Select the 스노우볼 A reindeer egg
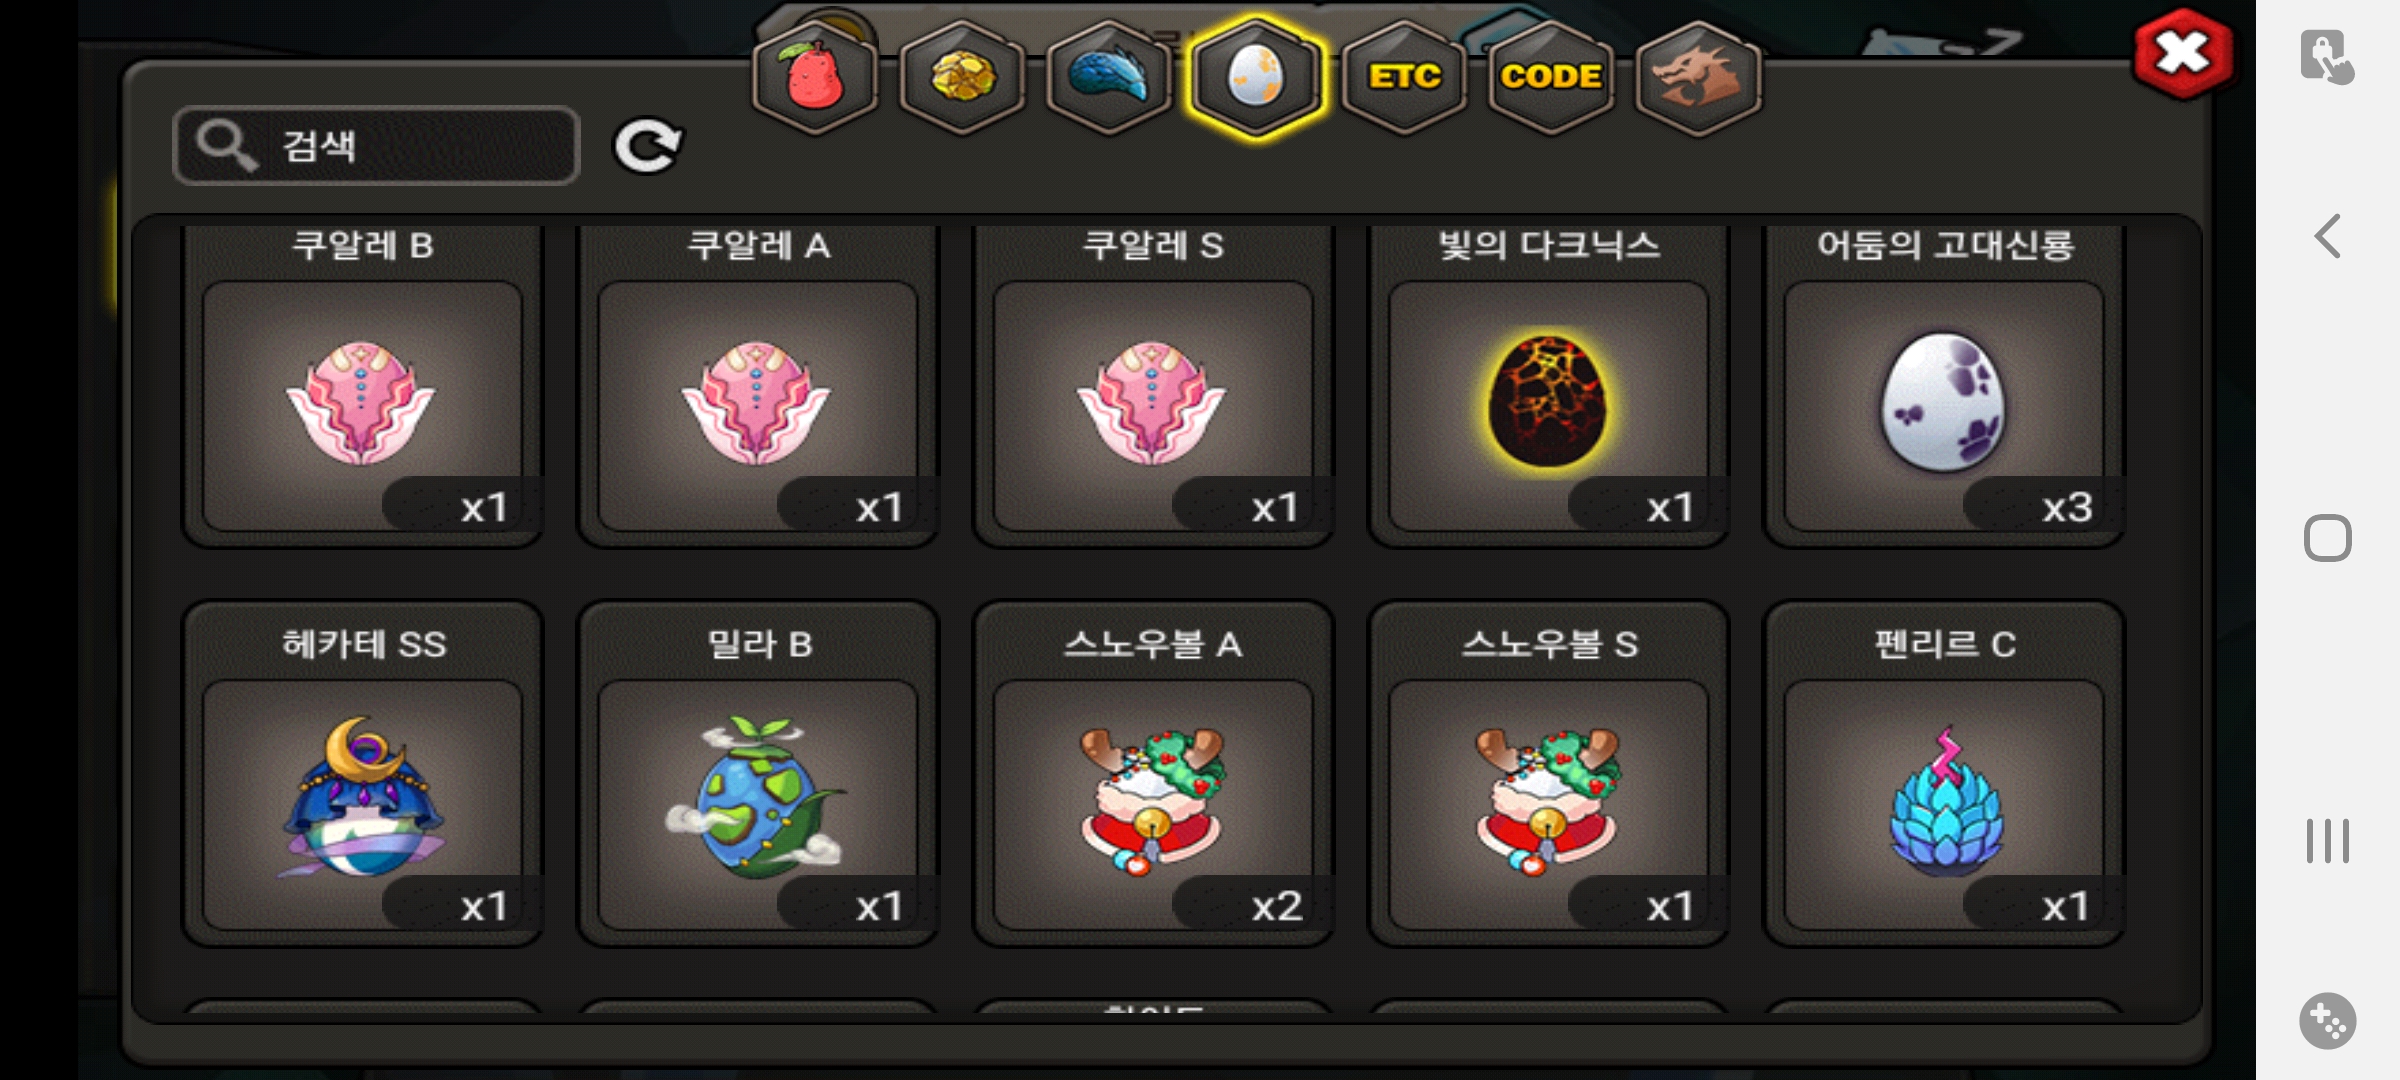2400x1080 pixels. (x=1152, y=773)
